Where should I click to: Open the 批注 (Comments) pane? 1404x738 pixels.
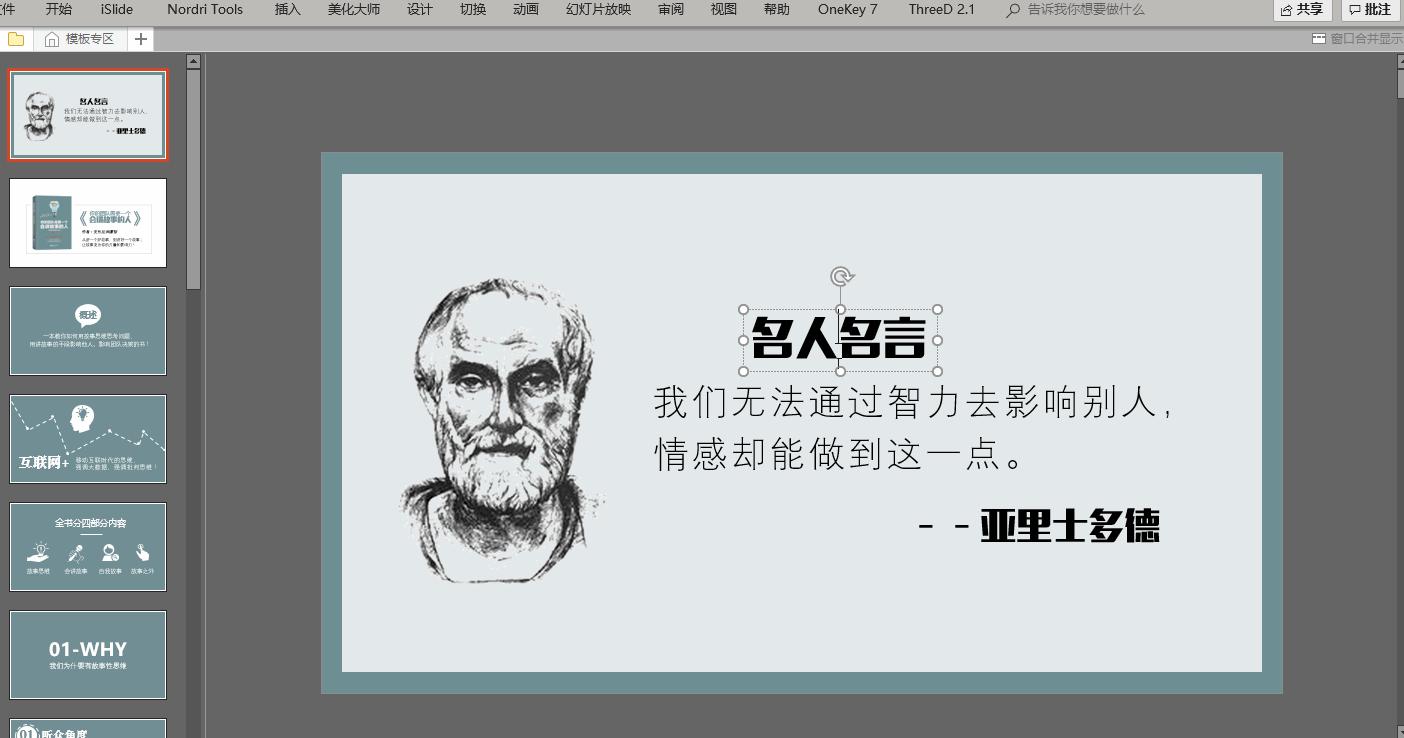click(x=1369, y=10)
